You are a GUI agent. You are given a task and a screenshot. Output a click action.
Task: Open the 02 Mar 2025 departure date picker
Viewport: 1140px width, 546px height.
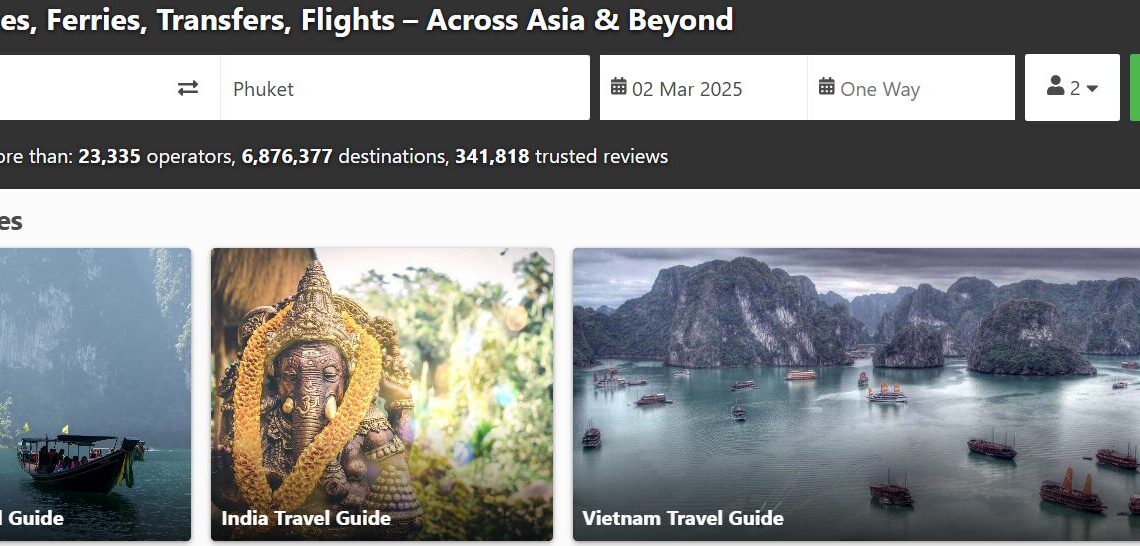[x=688, y=89]
